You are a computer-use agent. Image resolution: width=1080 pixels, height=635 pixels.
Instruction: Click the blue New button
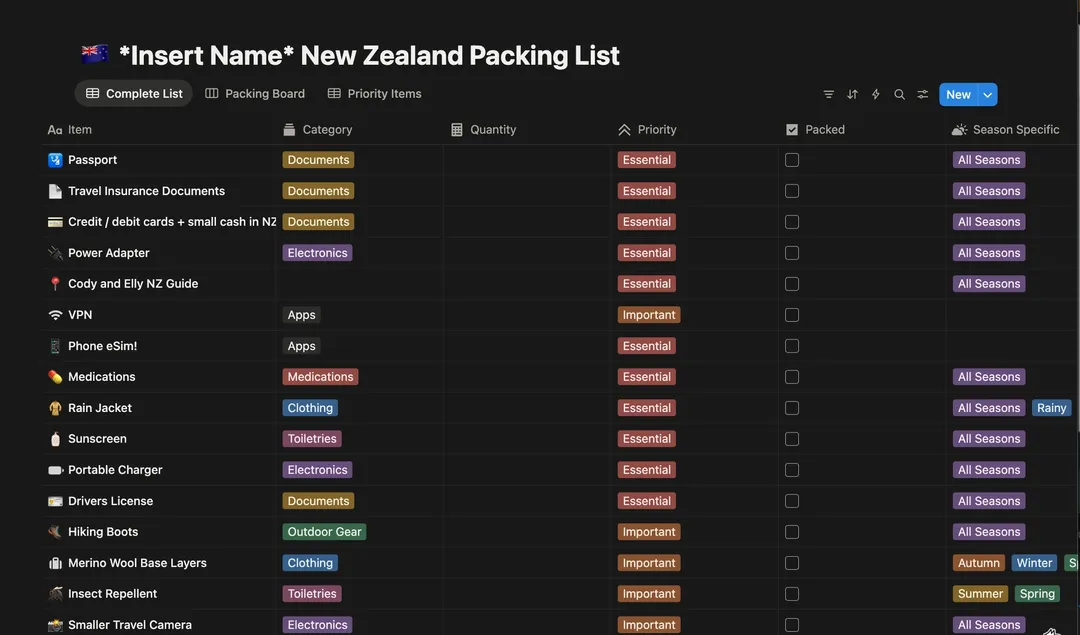click(957, 95)
